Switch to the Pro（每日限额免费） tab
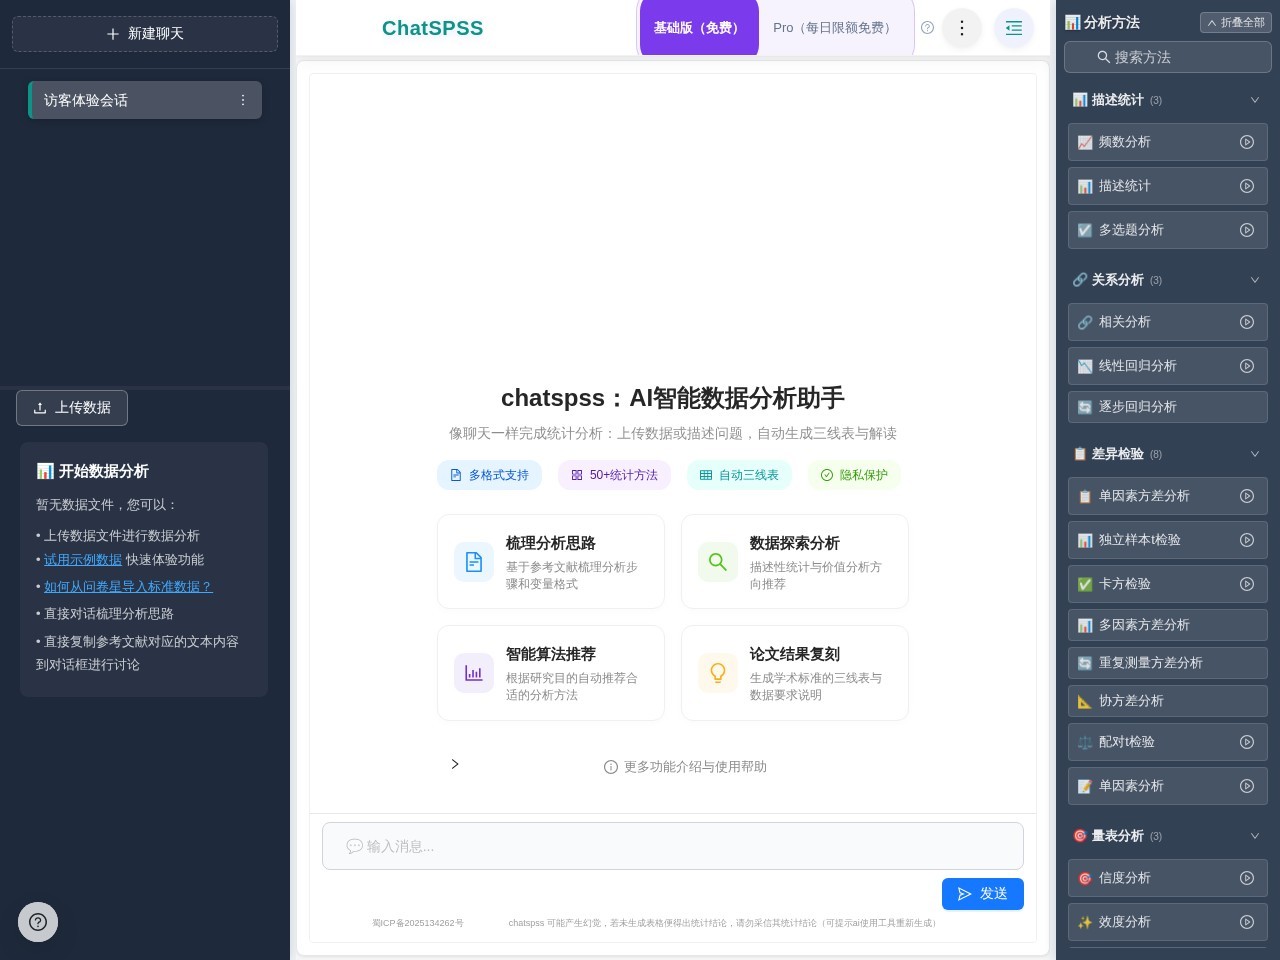Viewport: 1280px width, 960px height. pyautogui.click(x=834, y=28)
